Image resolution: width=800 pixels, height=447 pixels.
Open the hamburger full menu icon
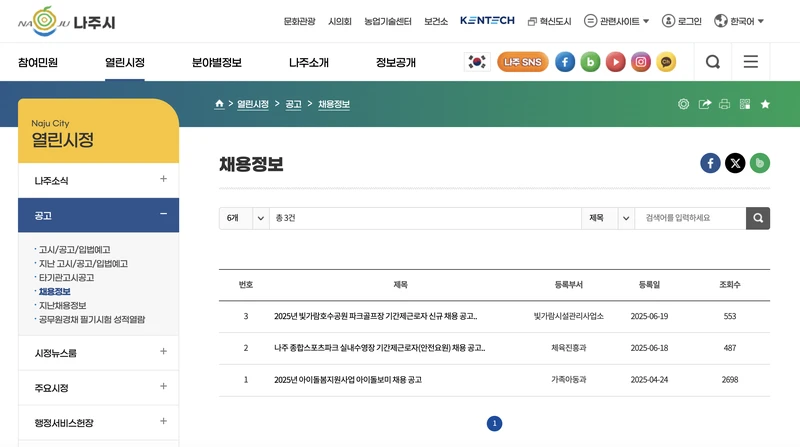(x=751, y=62)
